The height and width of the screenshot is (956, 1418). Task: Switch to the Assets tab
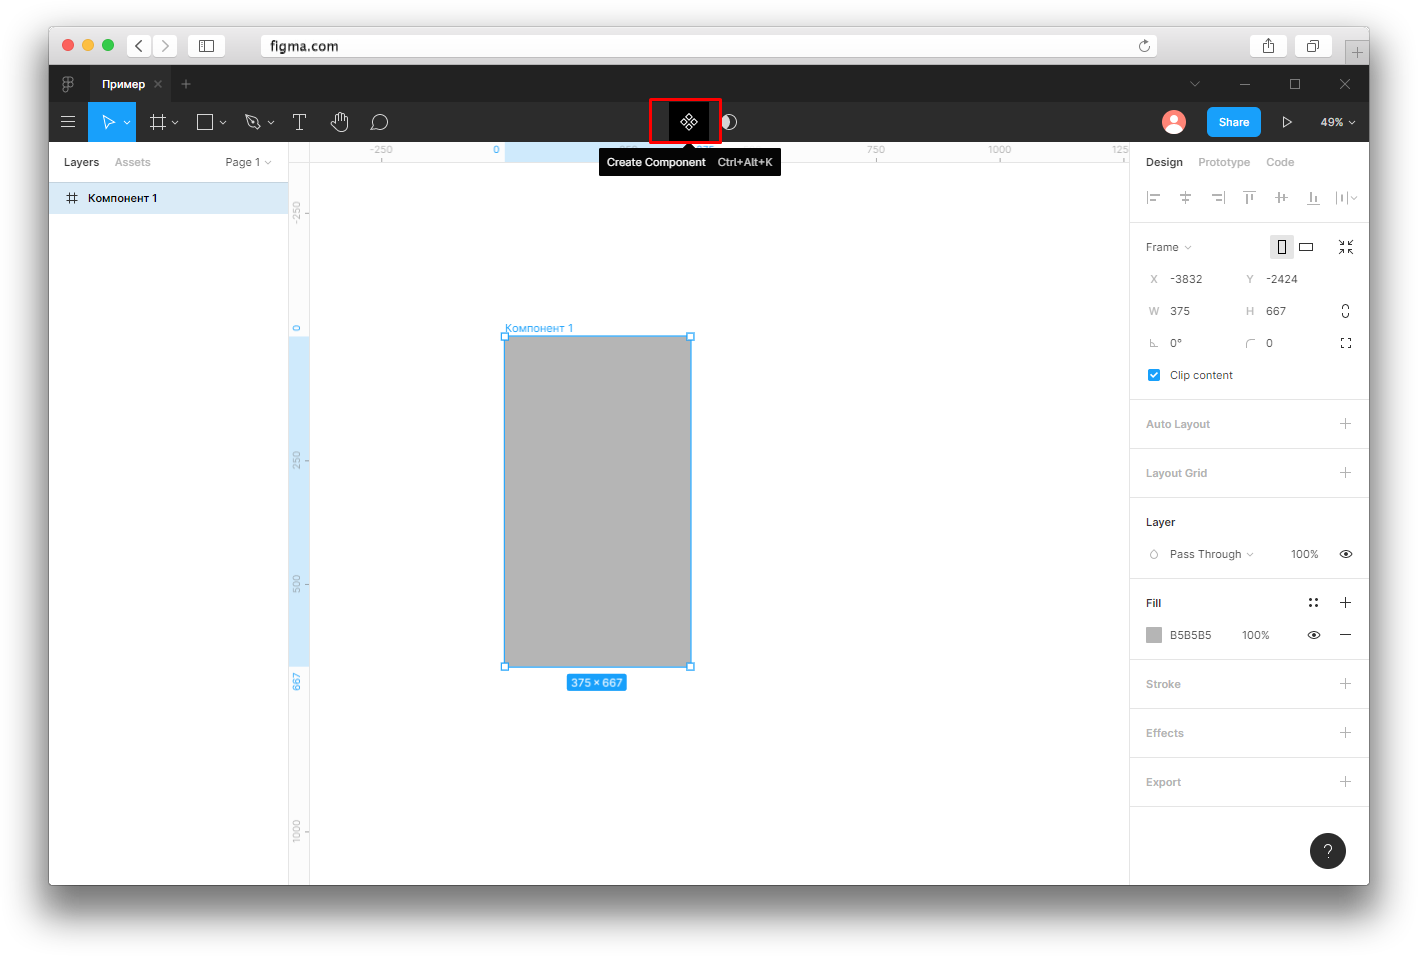click(133, 162)
